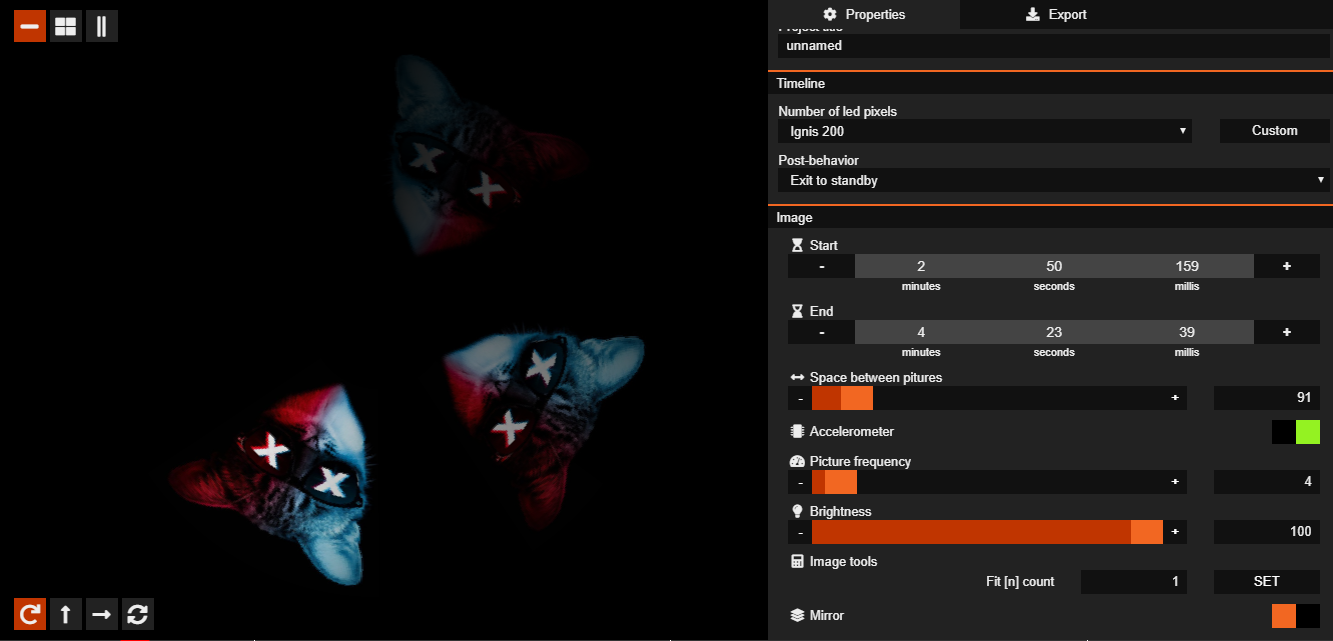Select the Start minutes value 2
Viewport: 1333px width, 641px height.
921,266
